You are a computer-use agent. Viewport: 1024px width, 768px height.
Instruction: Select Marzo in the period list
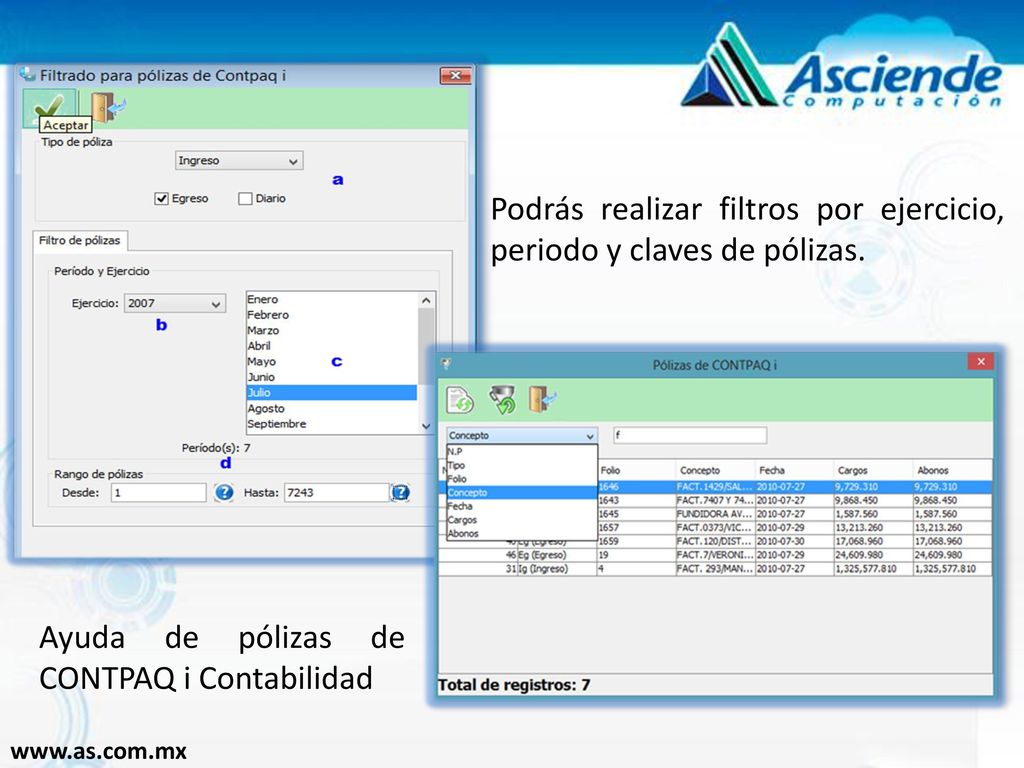point(332,330)
